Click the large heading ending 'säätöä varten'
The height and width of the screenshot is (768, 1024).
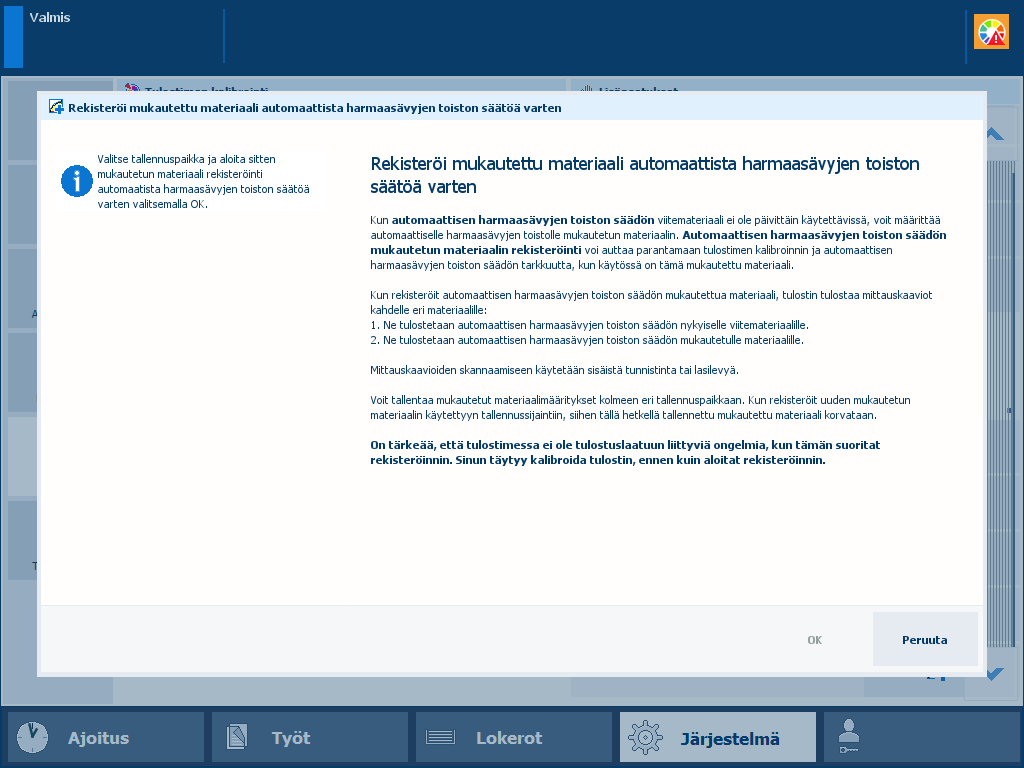[645, 175]
